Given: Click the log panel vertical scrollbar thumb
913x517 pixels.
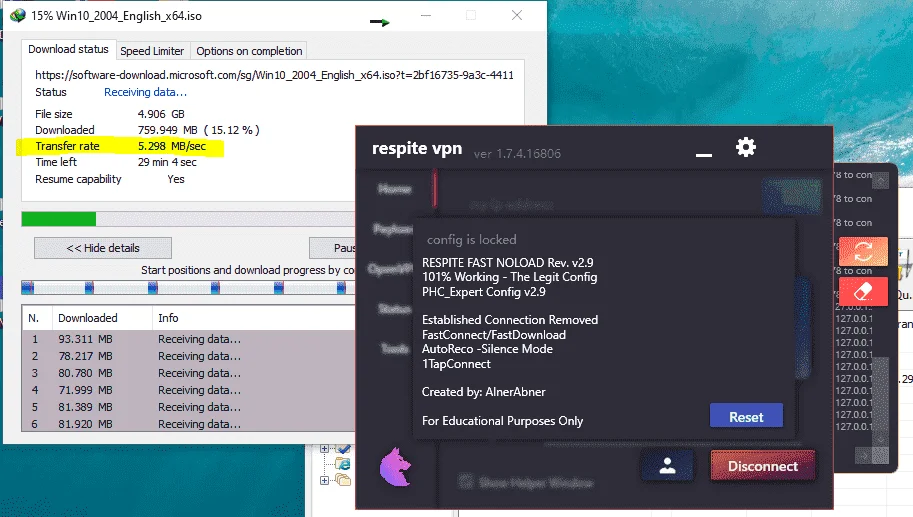Looking at the screenshot, I should tap(880, 394).
